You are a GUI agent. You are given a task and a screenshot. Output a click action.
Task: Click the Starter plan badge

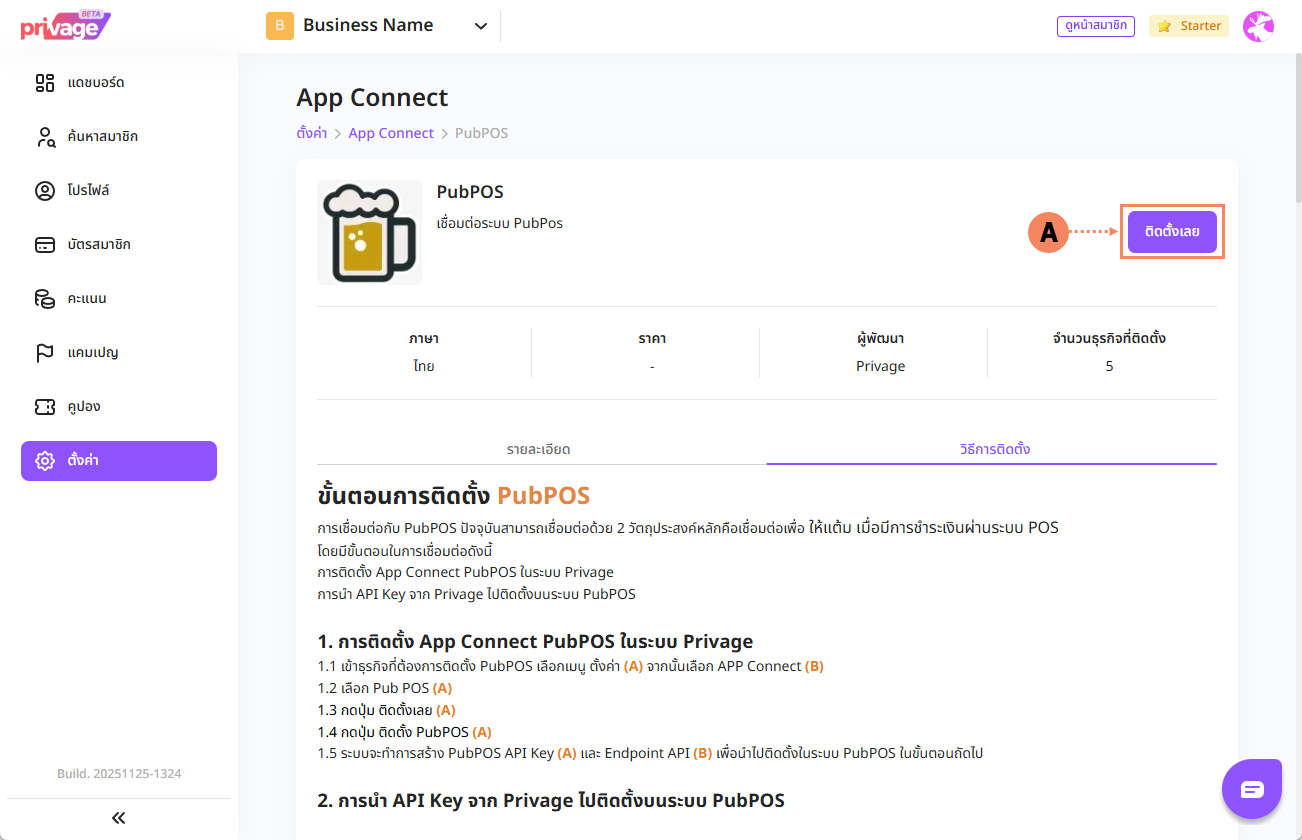point(1189,26)
